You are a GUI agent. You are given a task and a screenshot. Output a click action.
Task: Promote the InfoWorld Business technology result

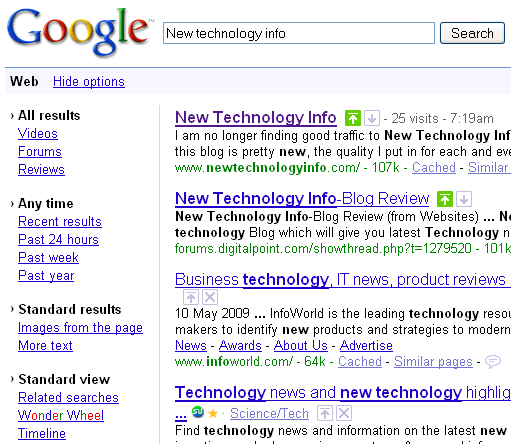pos(191,297)
